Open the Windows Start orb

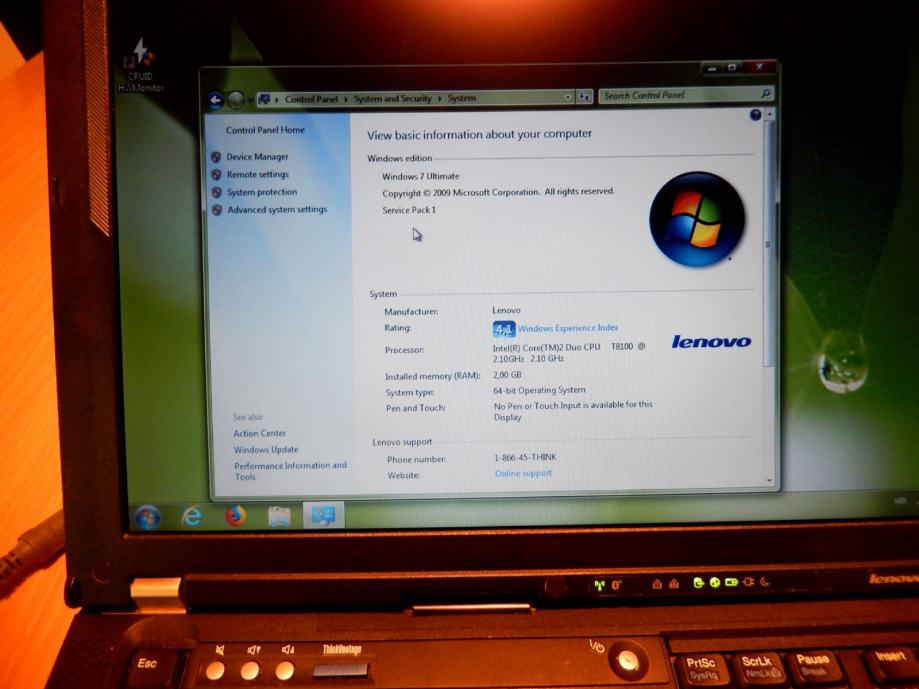pos(147,517)
